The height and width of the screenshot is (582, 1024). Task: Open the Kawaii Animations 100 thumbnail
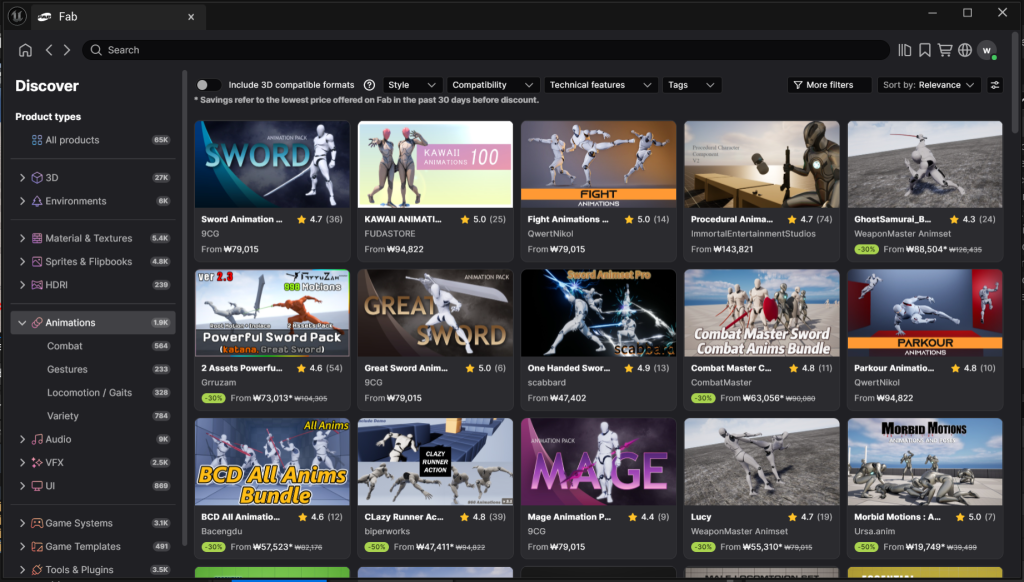pos(436,165)
